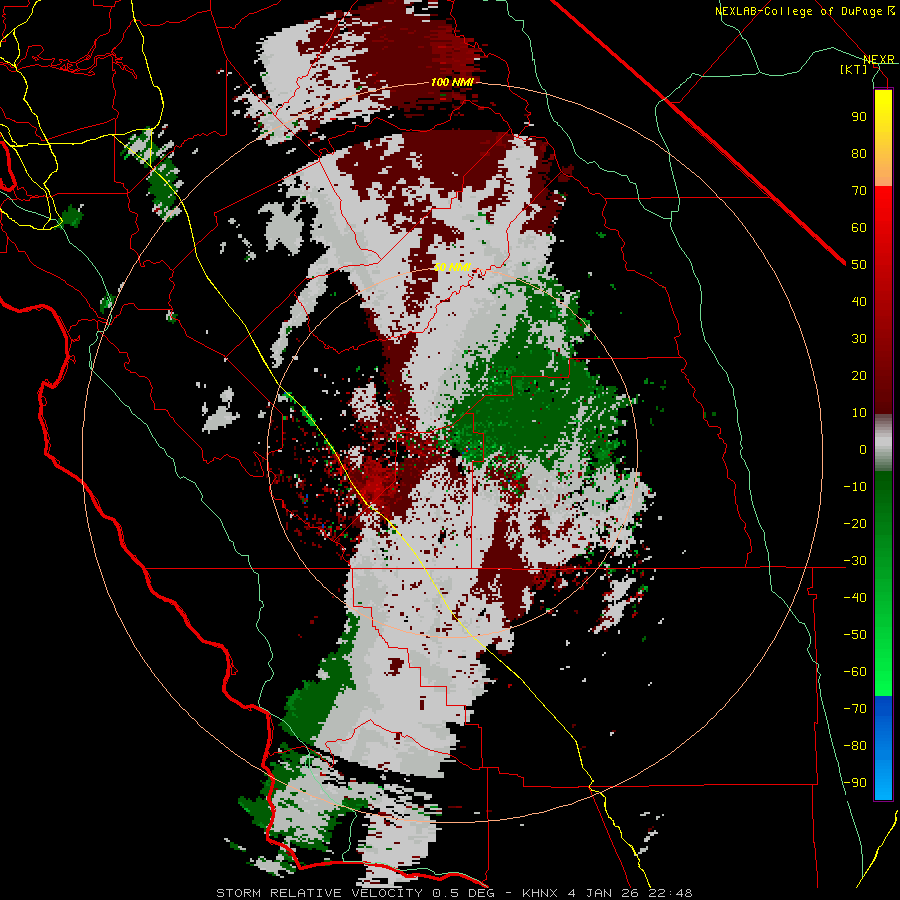This screenshot has width=900, height=900.
Task: Click the 10 value on the velocity scale
Action: (859, 413)
